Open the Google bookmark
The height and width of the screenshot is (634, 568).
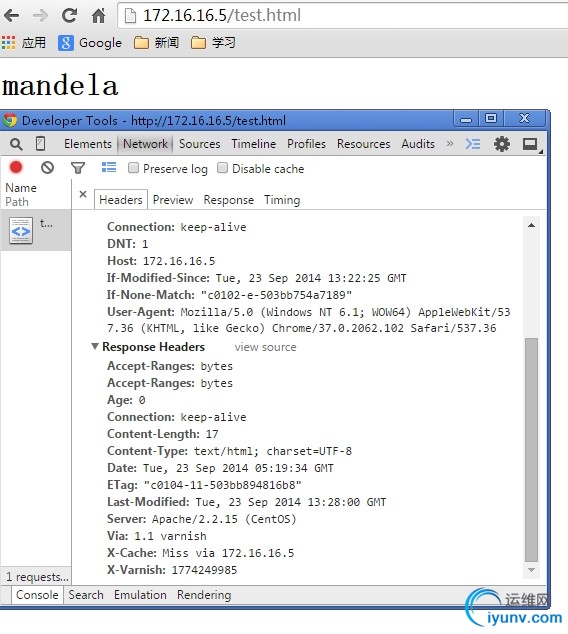point(90,42)
